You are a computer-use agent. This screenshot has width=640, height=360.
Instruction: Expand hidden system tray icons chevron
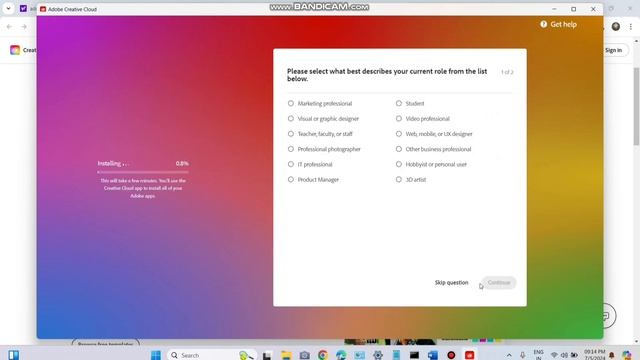[x=509, y=355]
